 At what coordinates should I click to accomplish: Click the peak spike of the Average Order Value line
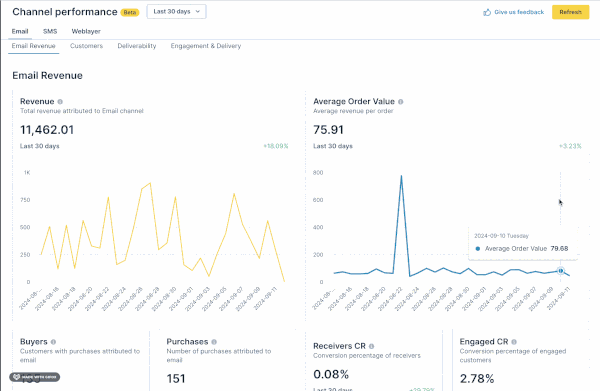[401, 176]
